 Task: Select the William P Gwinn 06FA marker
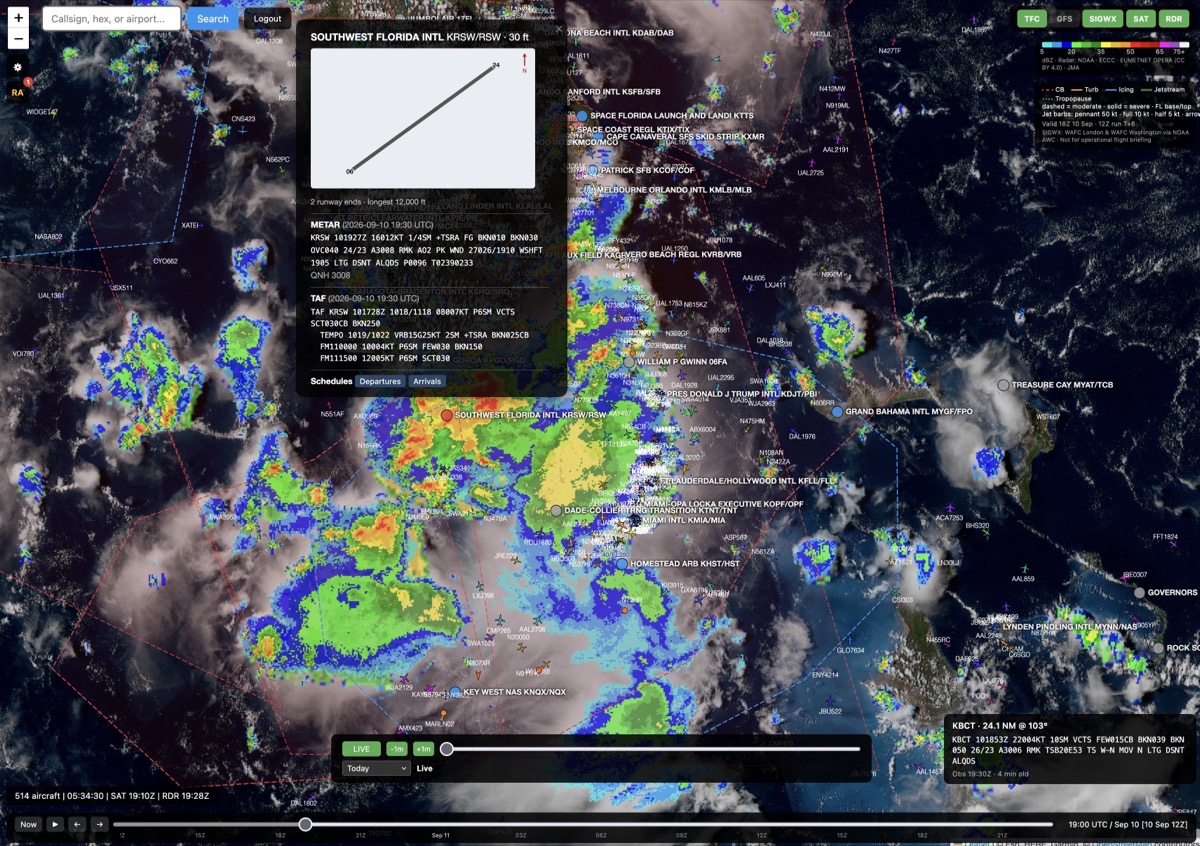[629, 361]
